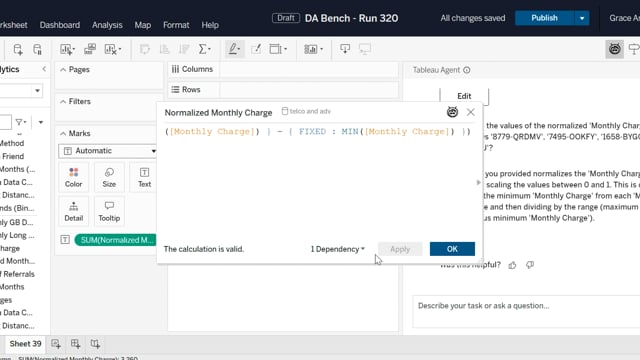Click the Sort Ascending toolbar icon
Screen dimensions: 640x360
(164, 49)
